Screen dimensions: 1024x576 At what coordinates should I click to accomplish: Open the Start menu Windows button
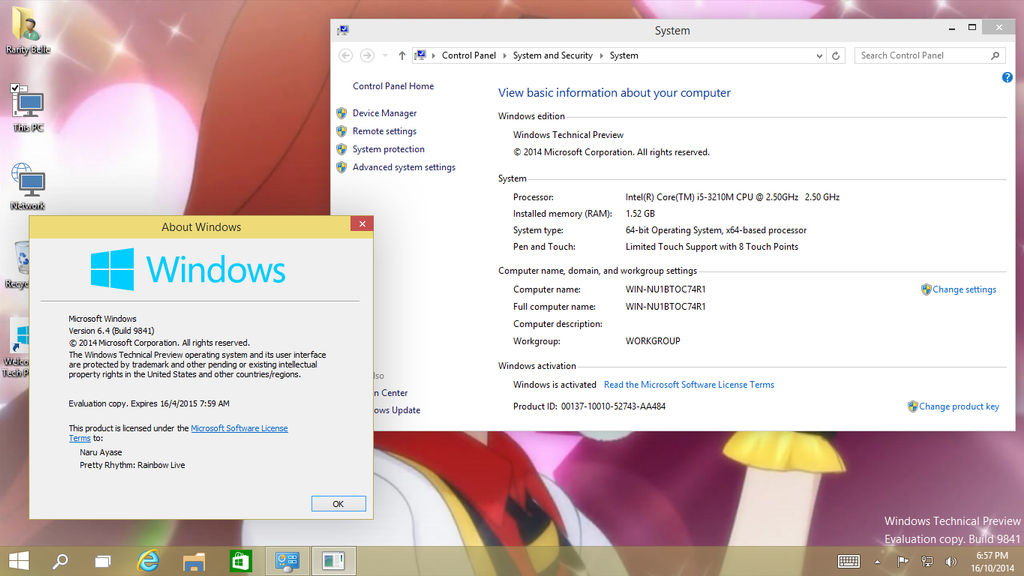click(x=19, y=560)
